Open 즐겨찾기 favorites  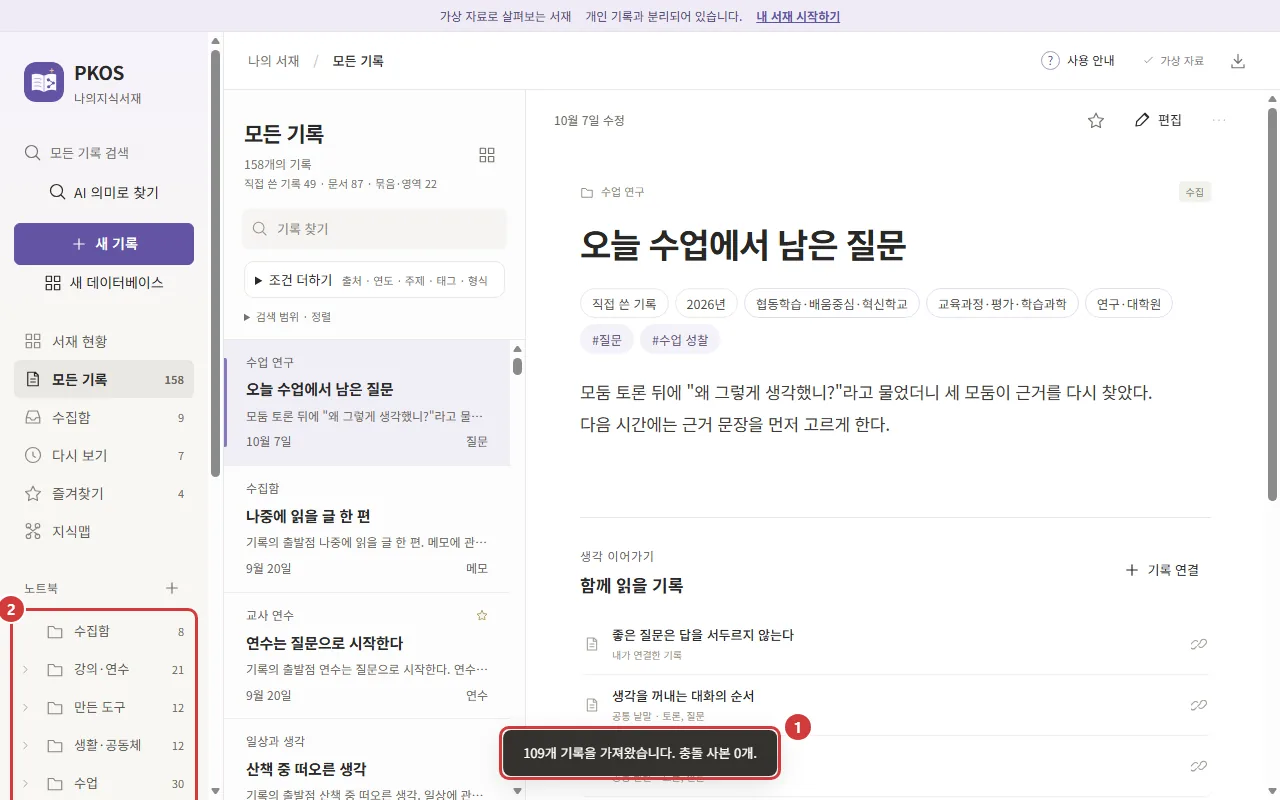coord(104,493)
